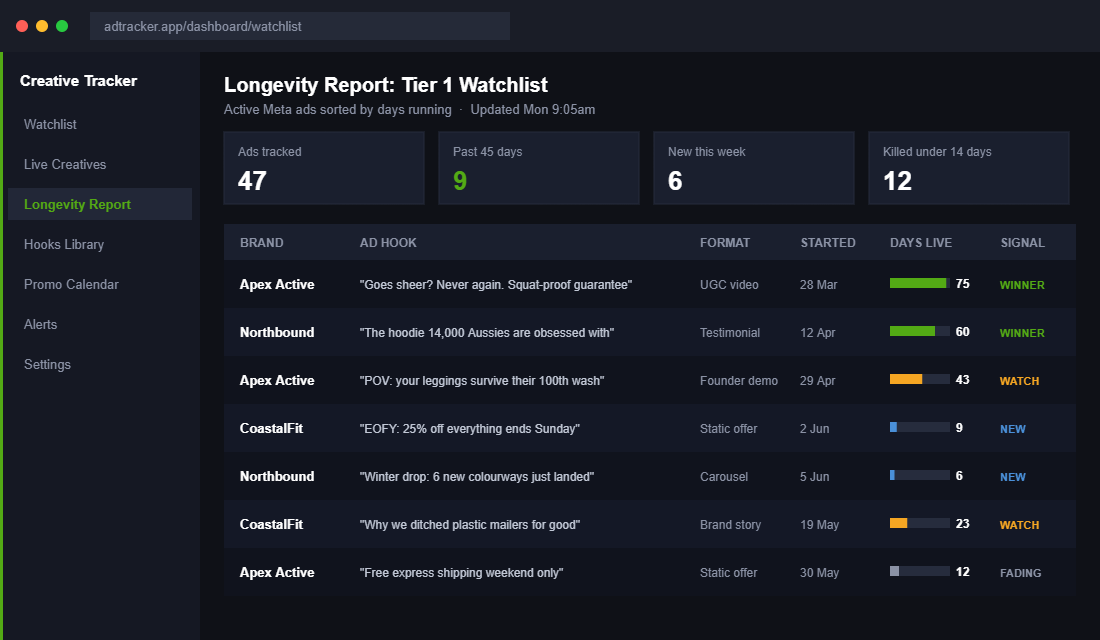Sort by the DAYS LIVE column header

pyautogui.click(x=921, y=243)
